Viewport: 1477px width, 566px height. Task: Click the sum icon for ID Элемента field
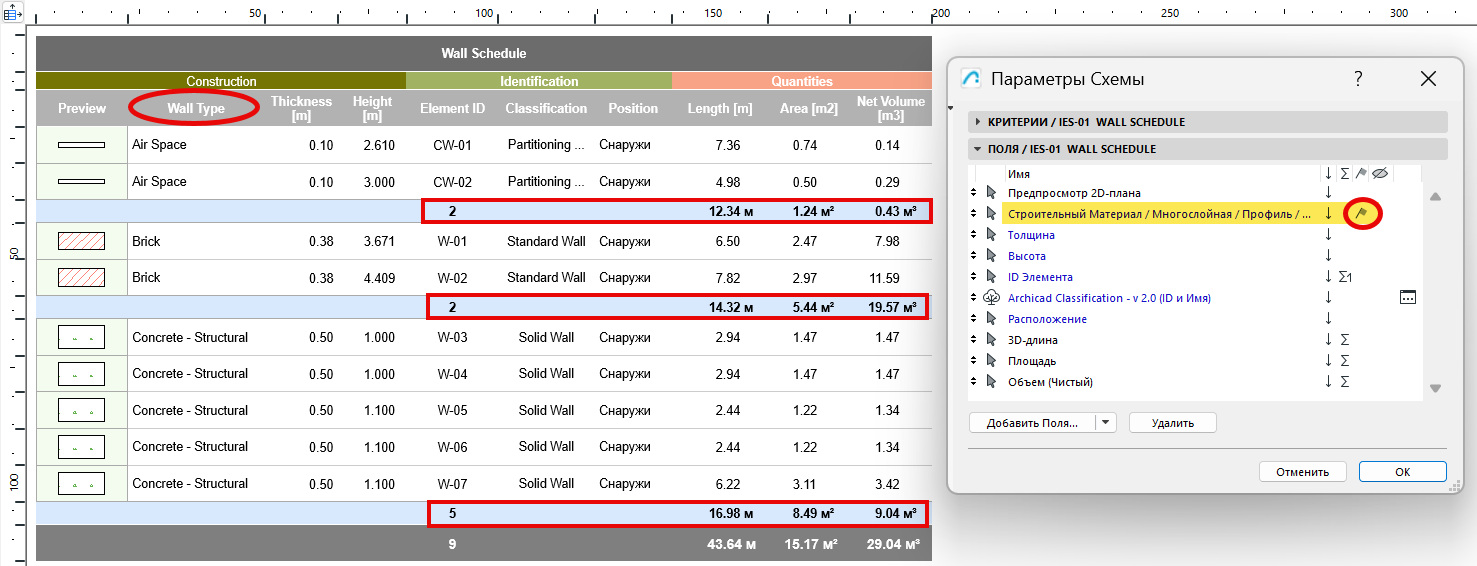(x=1346, y=277)
